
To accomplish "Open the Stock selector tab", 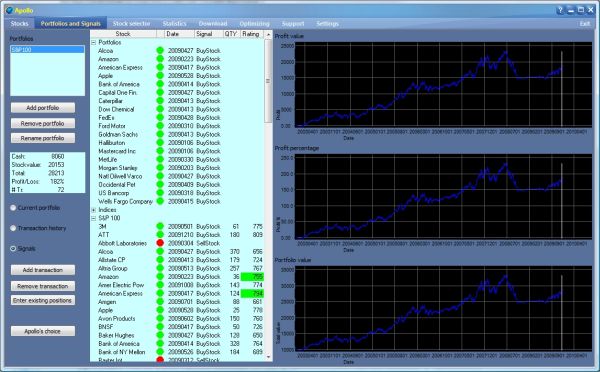I will pos(131,24).
